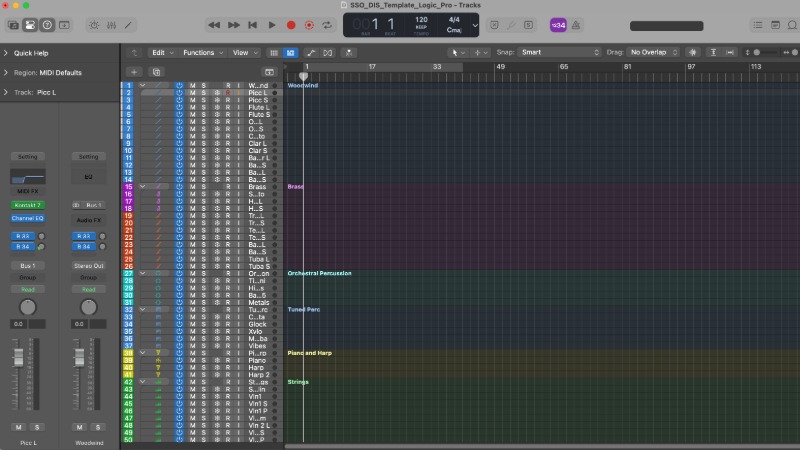Click the Channel EQ plugin slot

tap(27, 217)
